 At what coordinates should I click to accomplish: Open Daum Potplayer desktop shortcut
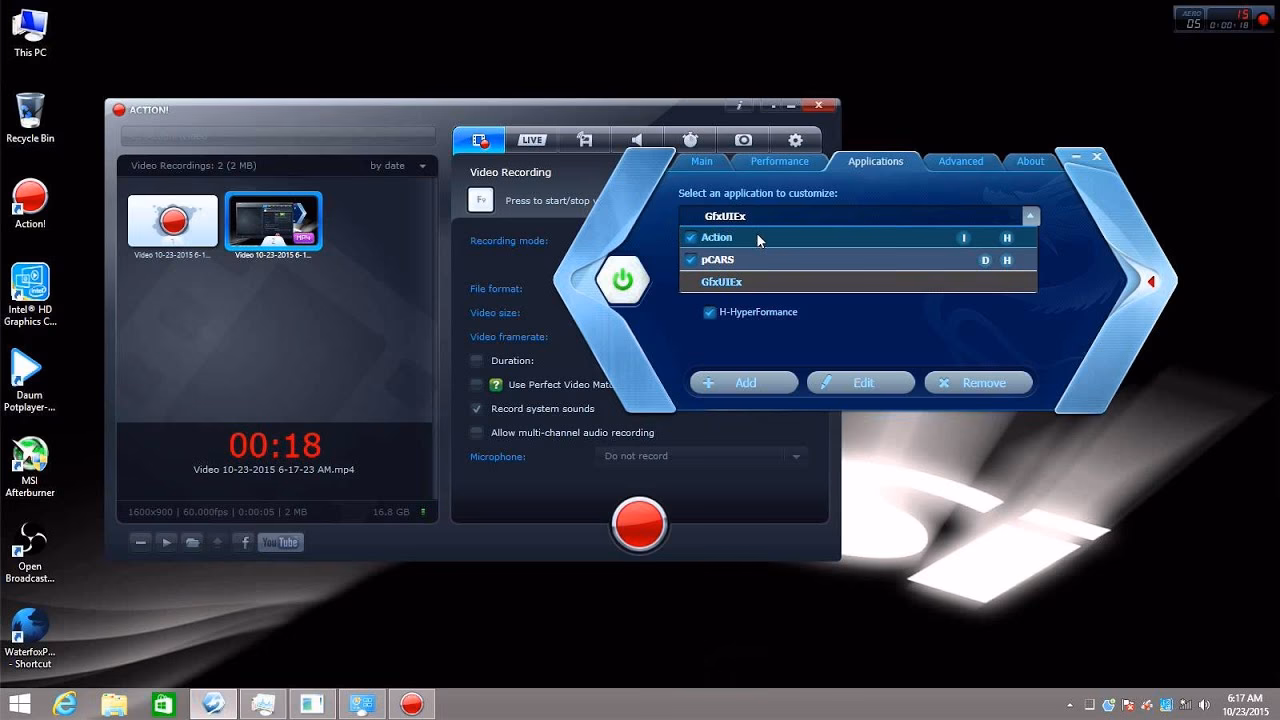pyautogui.click(x=30, y=381)
